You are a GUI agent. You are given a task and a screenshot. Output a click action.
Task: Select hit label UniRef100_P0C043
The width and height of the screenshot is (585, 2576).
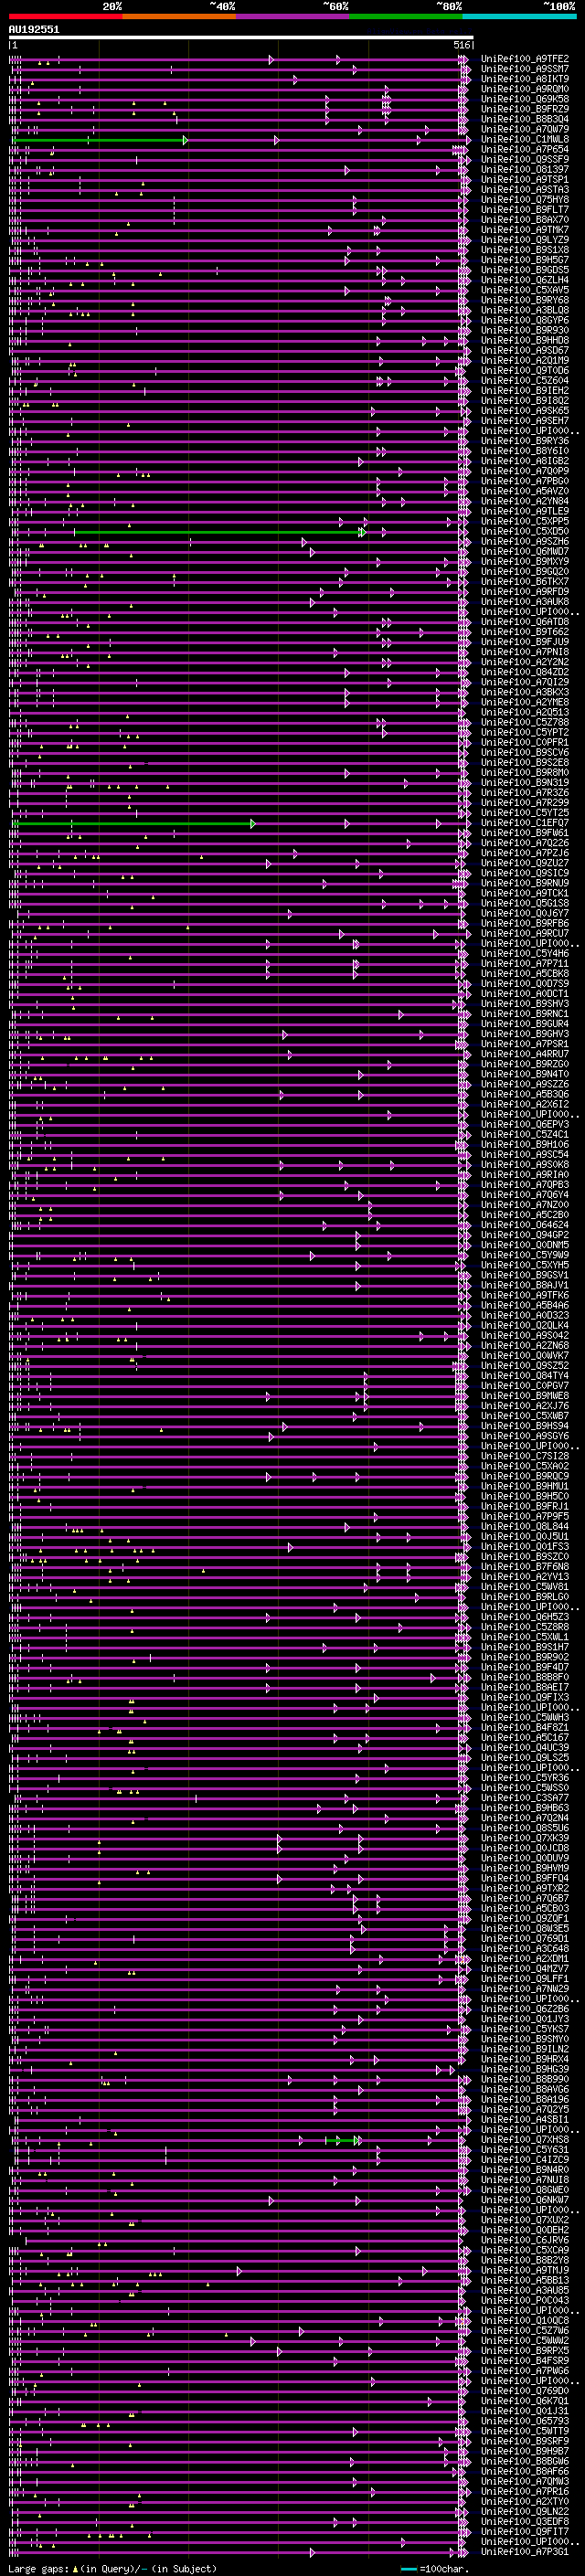[x=525, y=2300]
